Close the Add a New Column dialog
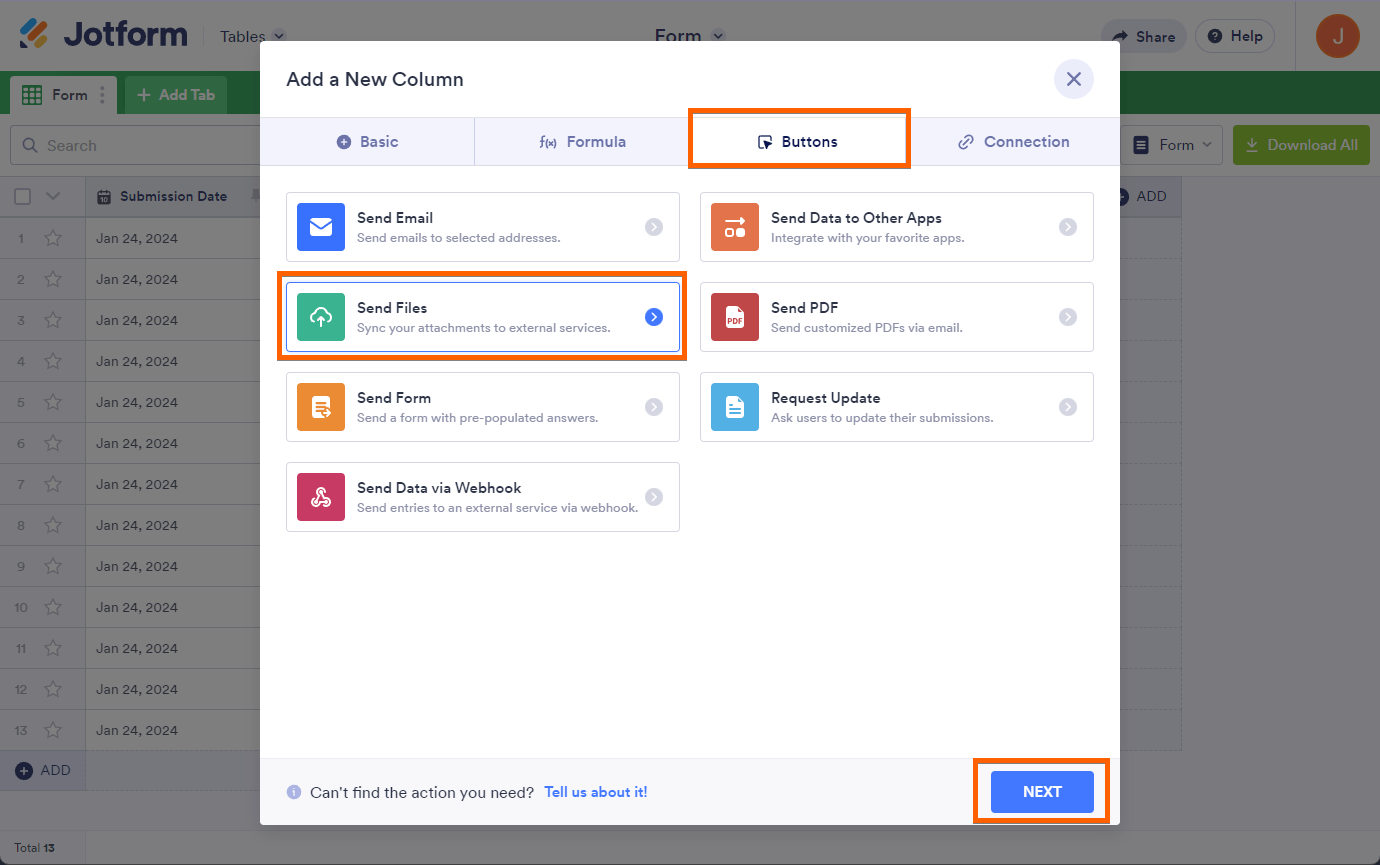The height and width of the screenshot is (865, 1380). click(x=1073, y=79)
